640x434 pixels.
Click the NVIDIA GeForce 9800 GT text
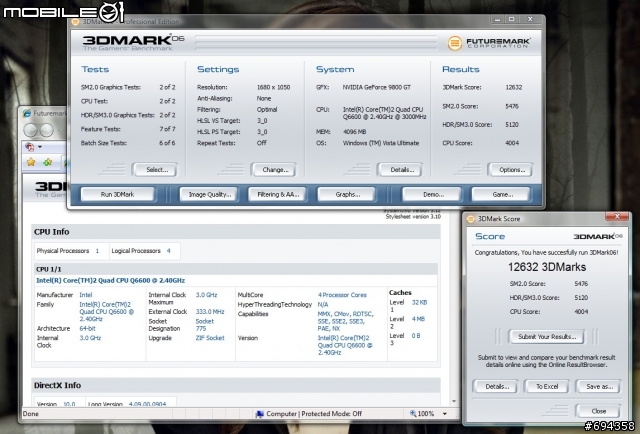pyautogui.click(x=376, y=87)
